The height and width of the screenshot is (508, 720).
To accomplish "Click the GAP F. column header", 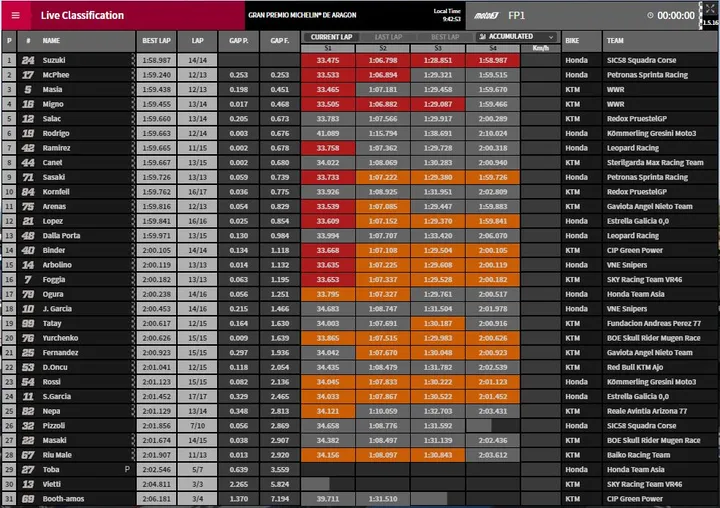I will click(280, 41).
